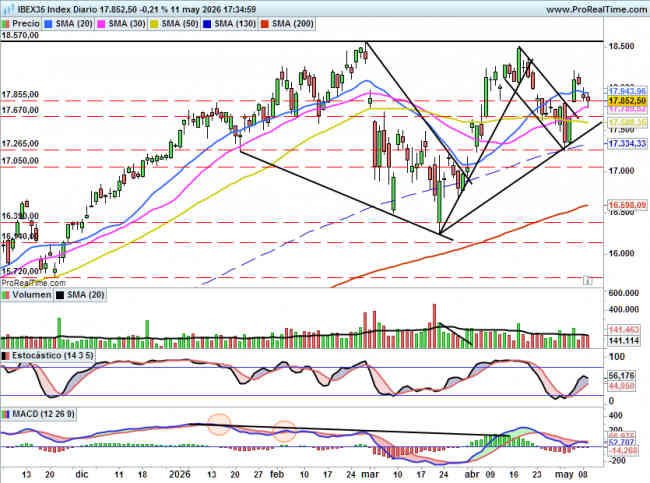Click the 'may' month label on time axis

tap(564, 474)
